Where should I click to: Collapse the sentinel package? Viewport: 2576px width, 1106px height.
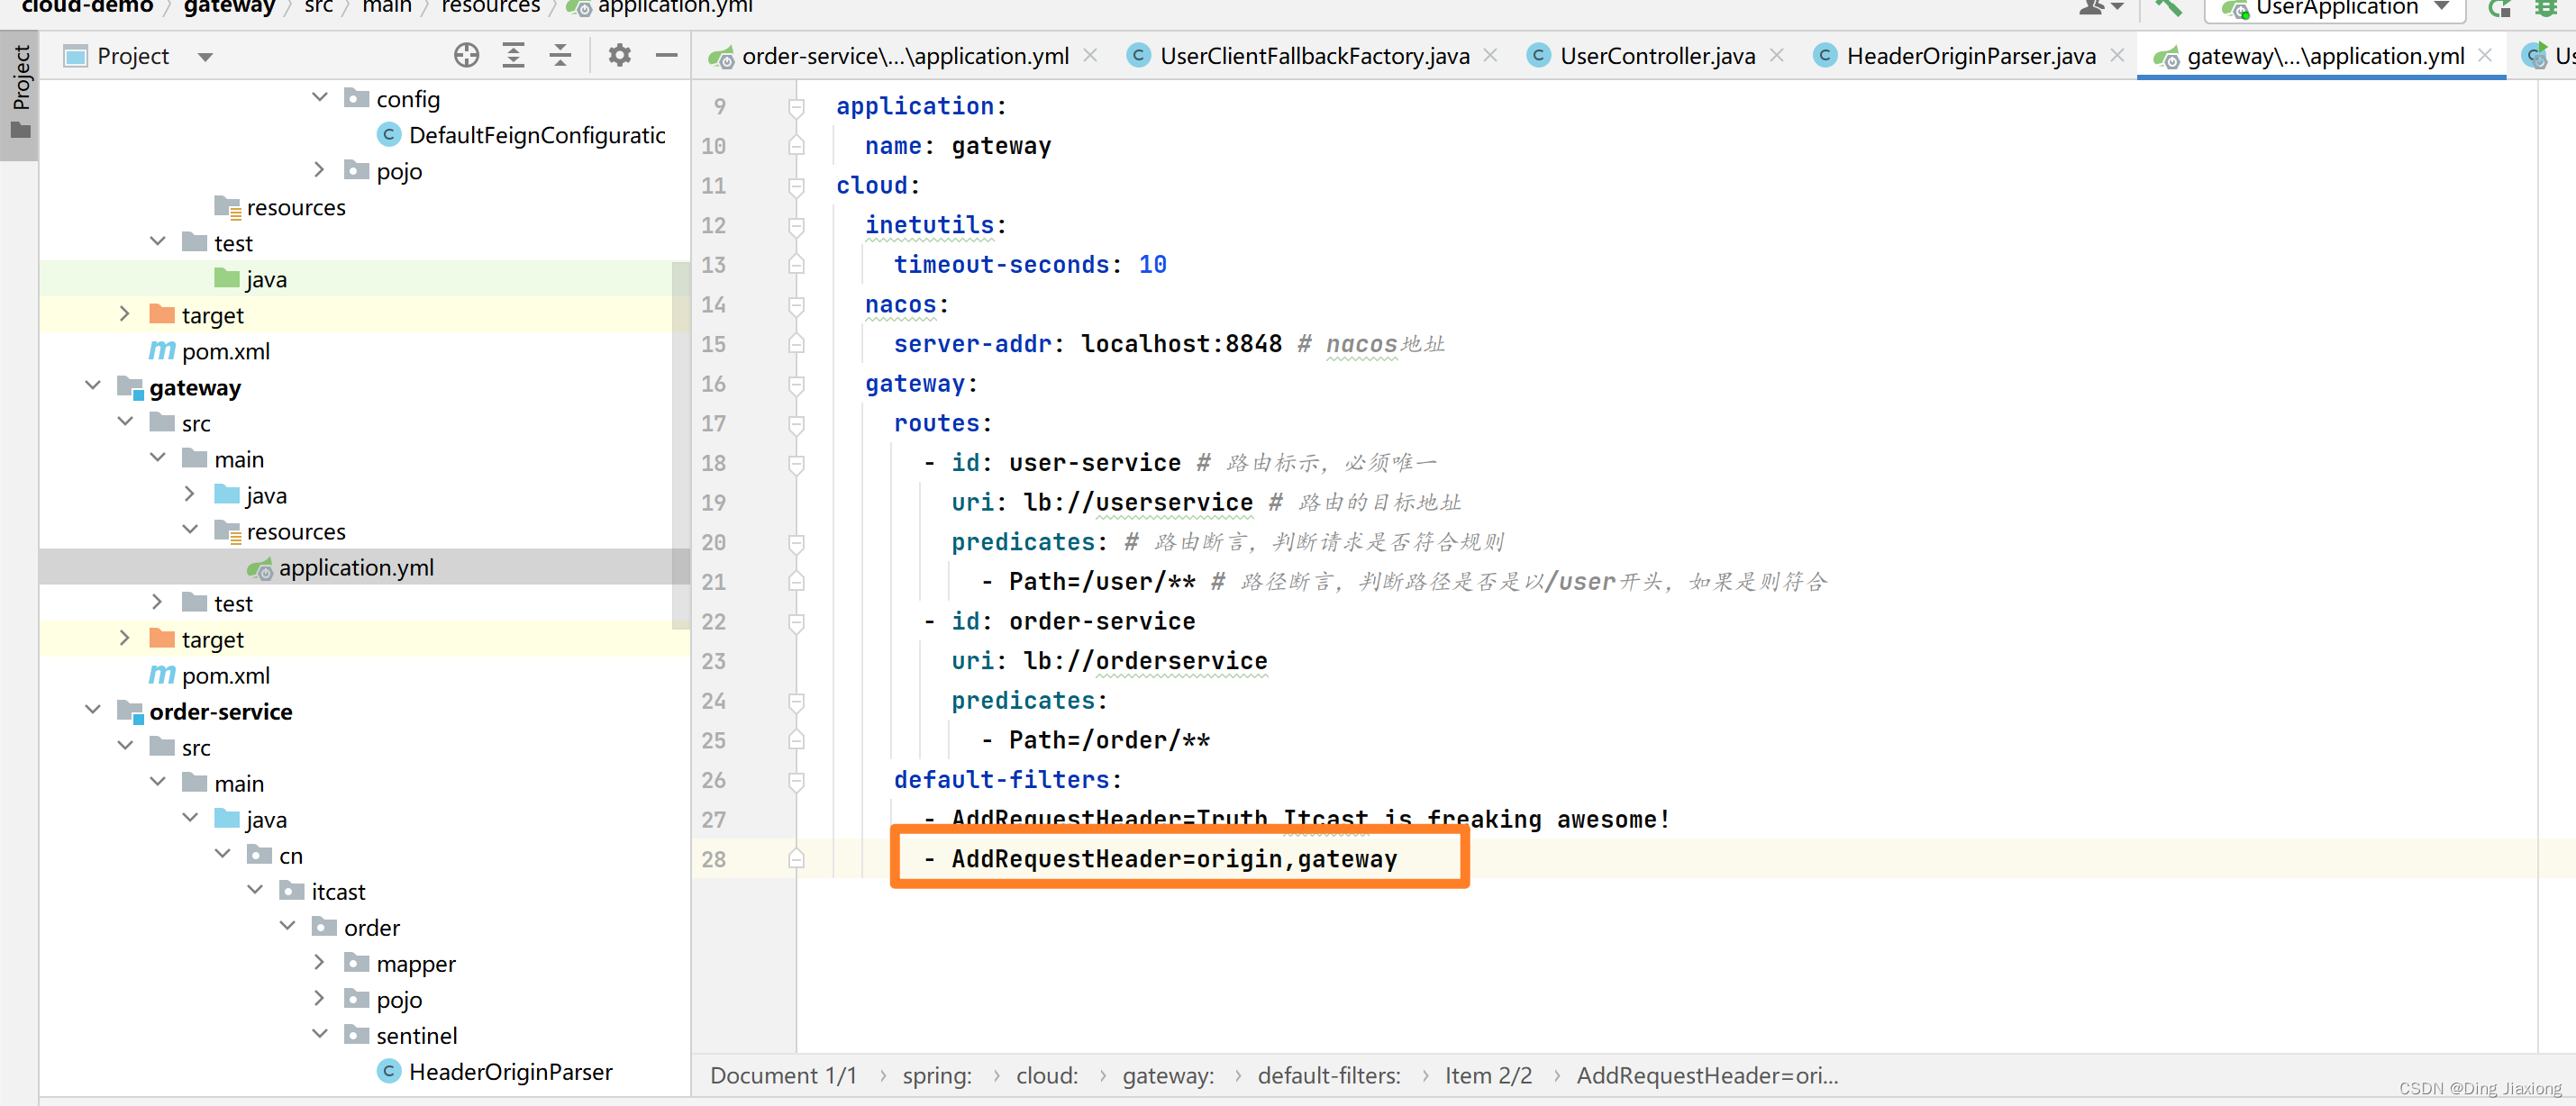(320, 1033)
